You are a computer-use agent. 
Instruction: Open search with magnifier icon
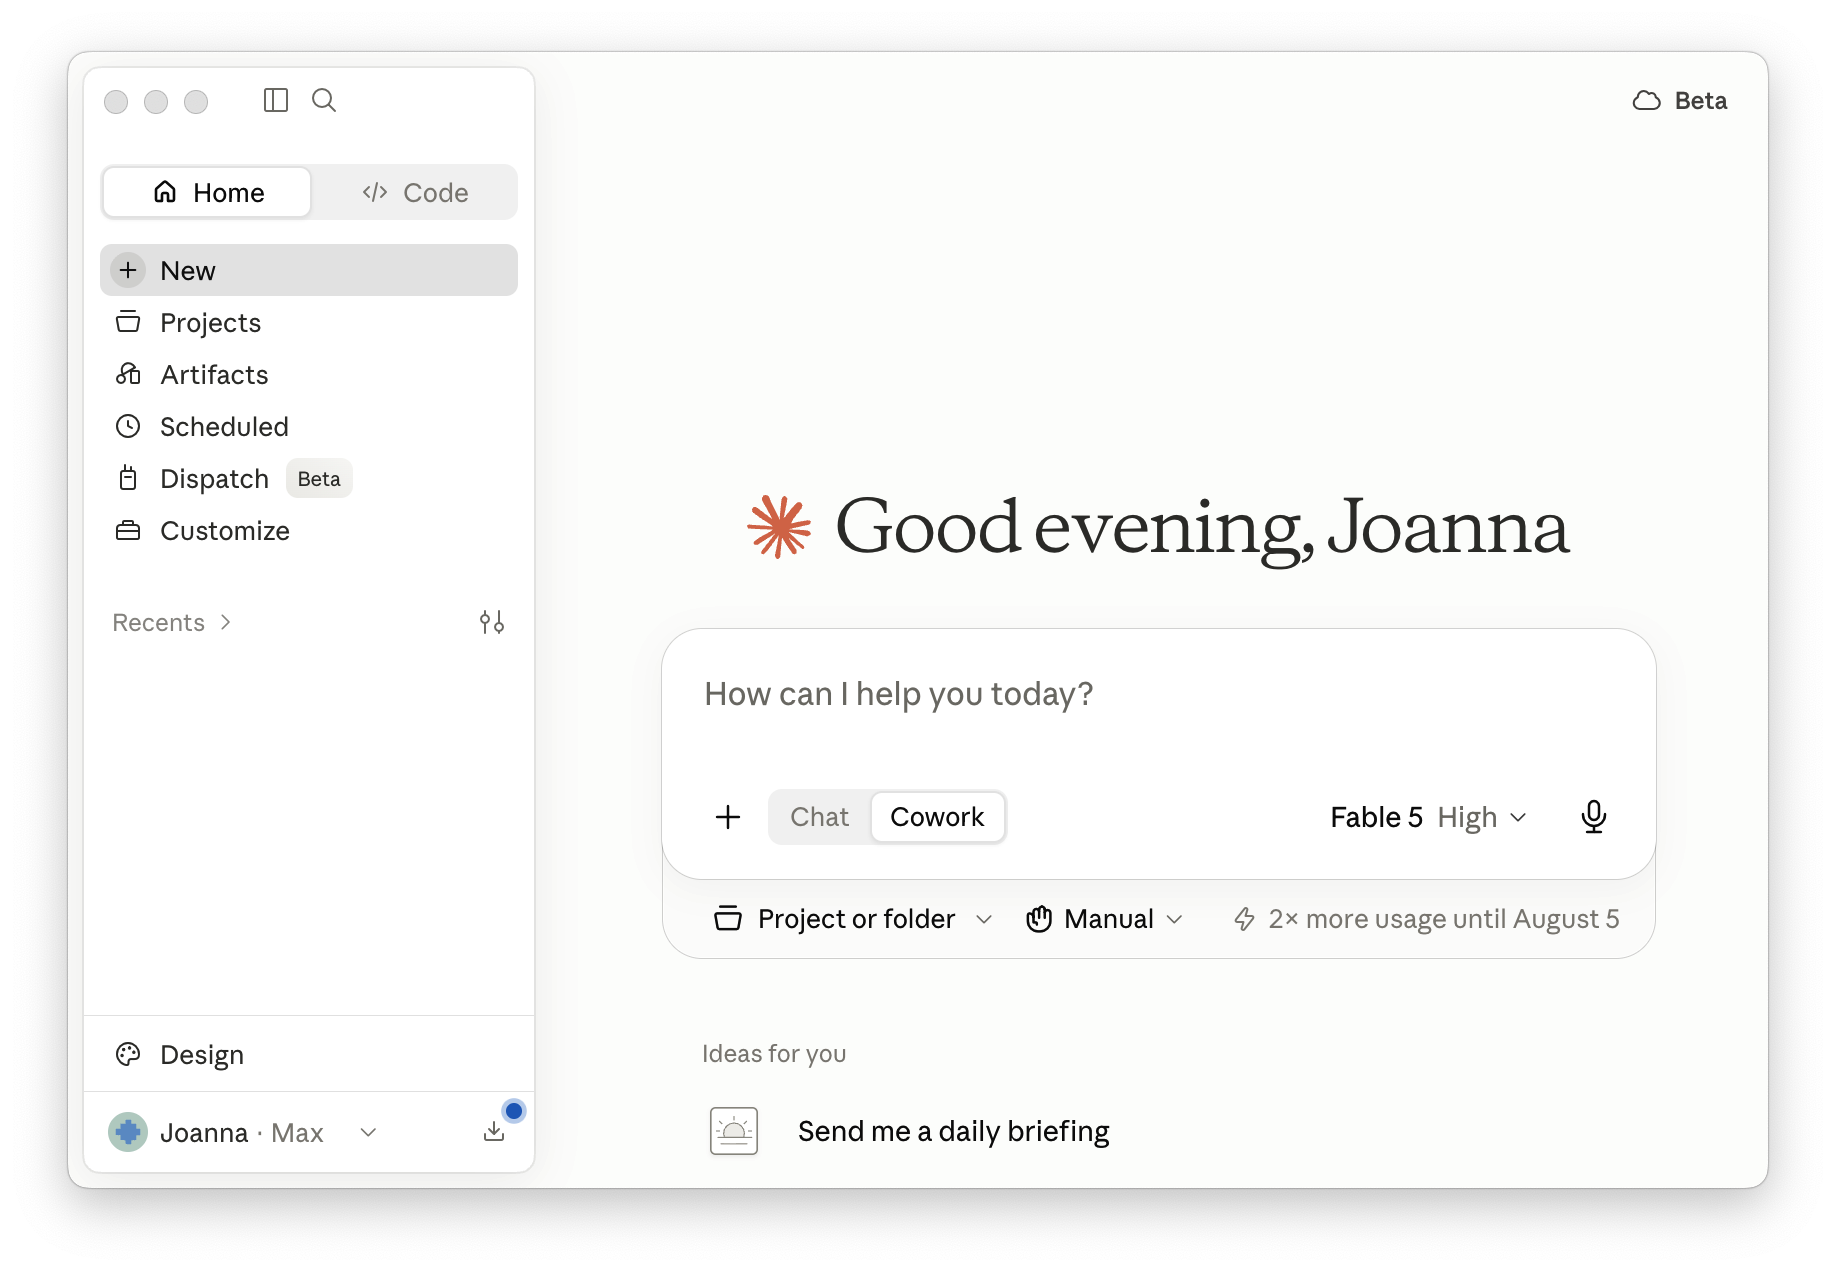[x=324, y=100]
